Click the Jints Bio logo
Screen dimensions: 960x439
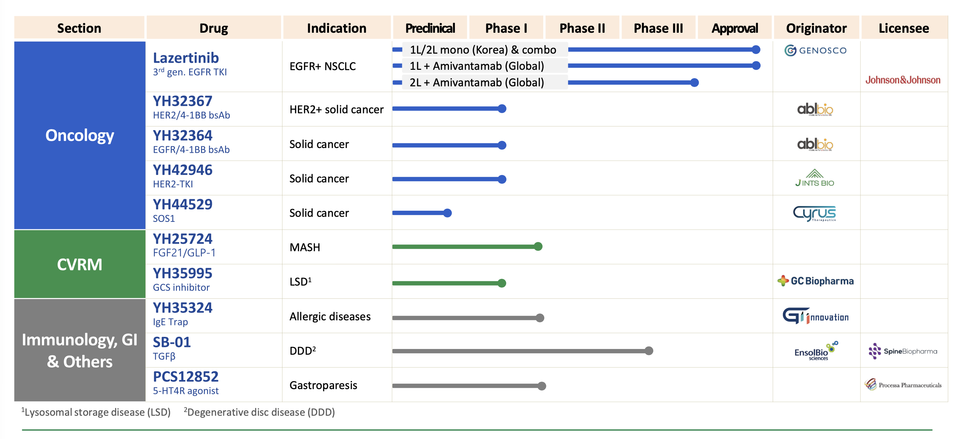(x=814, y=179)
